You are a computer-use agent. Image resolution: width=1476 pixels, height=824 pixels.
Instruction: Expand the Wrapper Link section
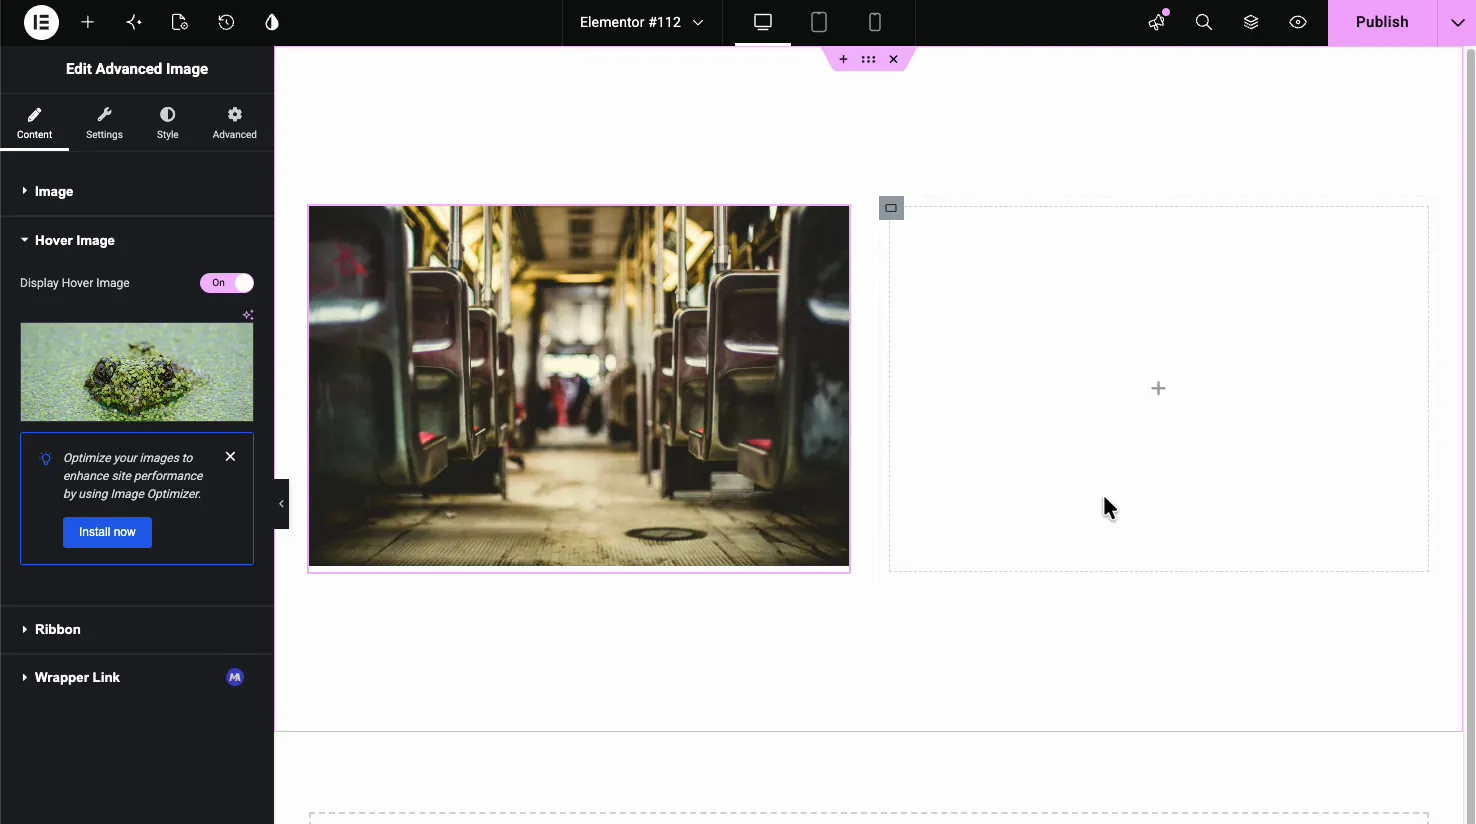point(137,677)
